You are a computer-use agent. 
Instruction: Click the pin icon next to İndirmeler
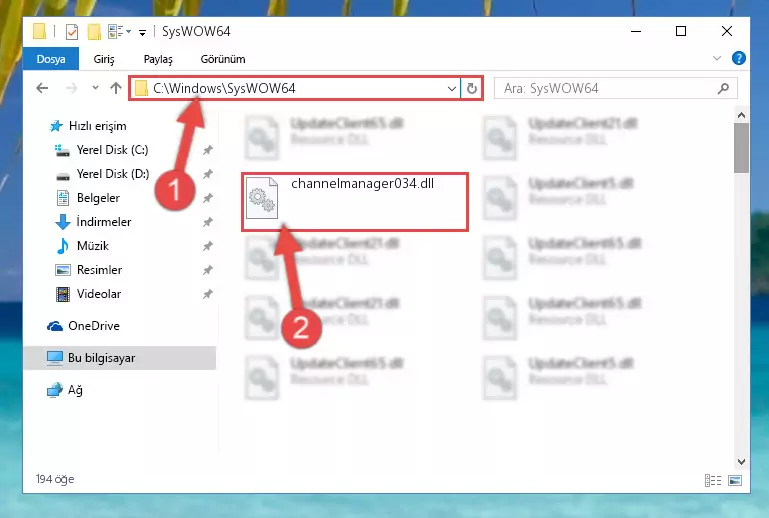click(x=208, y=222)
